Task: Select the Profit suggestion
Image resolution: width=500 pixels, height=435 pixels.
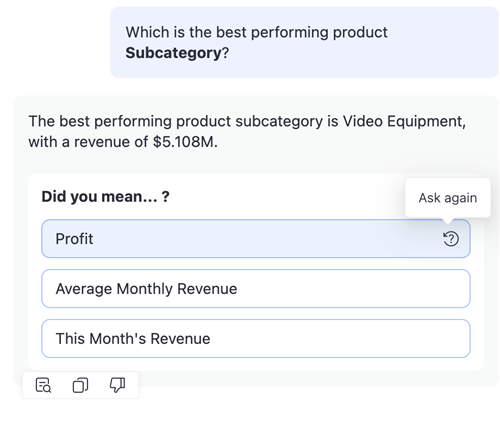Action: pos(256,239)
